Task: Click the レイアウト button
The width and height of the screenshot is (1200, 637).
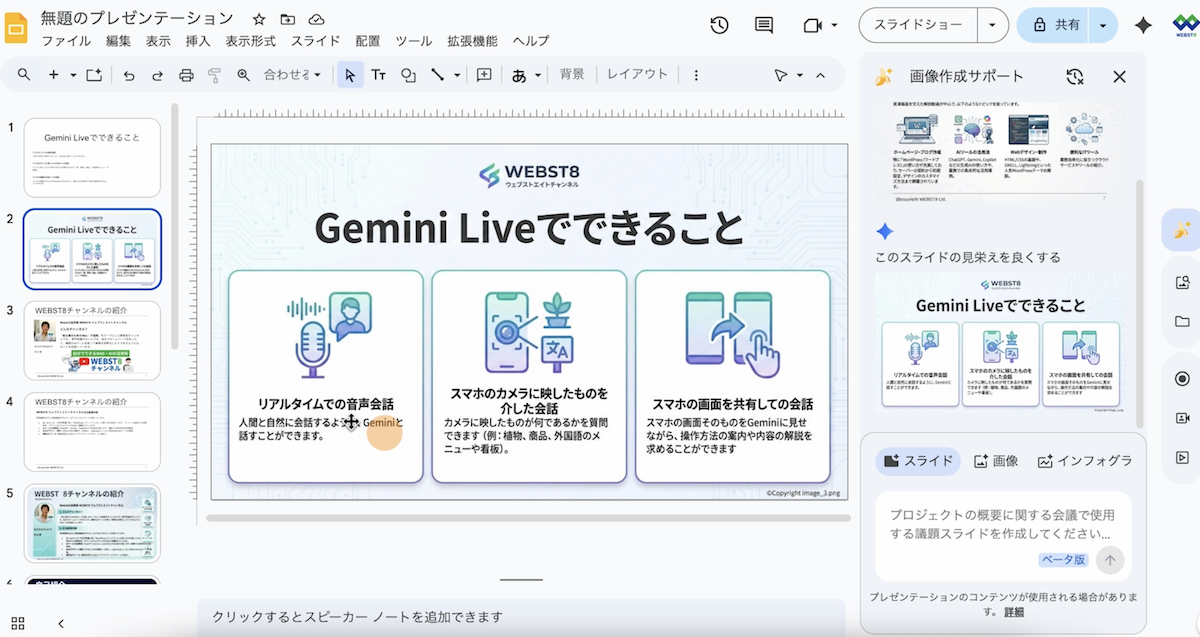Action: [637, 75]
